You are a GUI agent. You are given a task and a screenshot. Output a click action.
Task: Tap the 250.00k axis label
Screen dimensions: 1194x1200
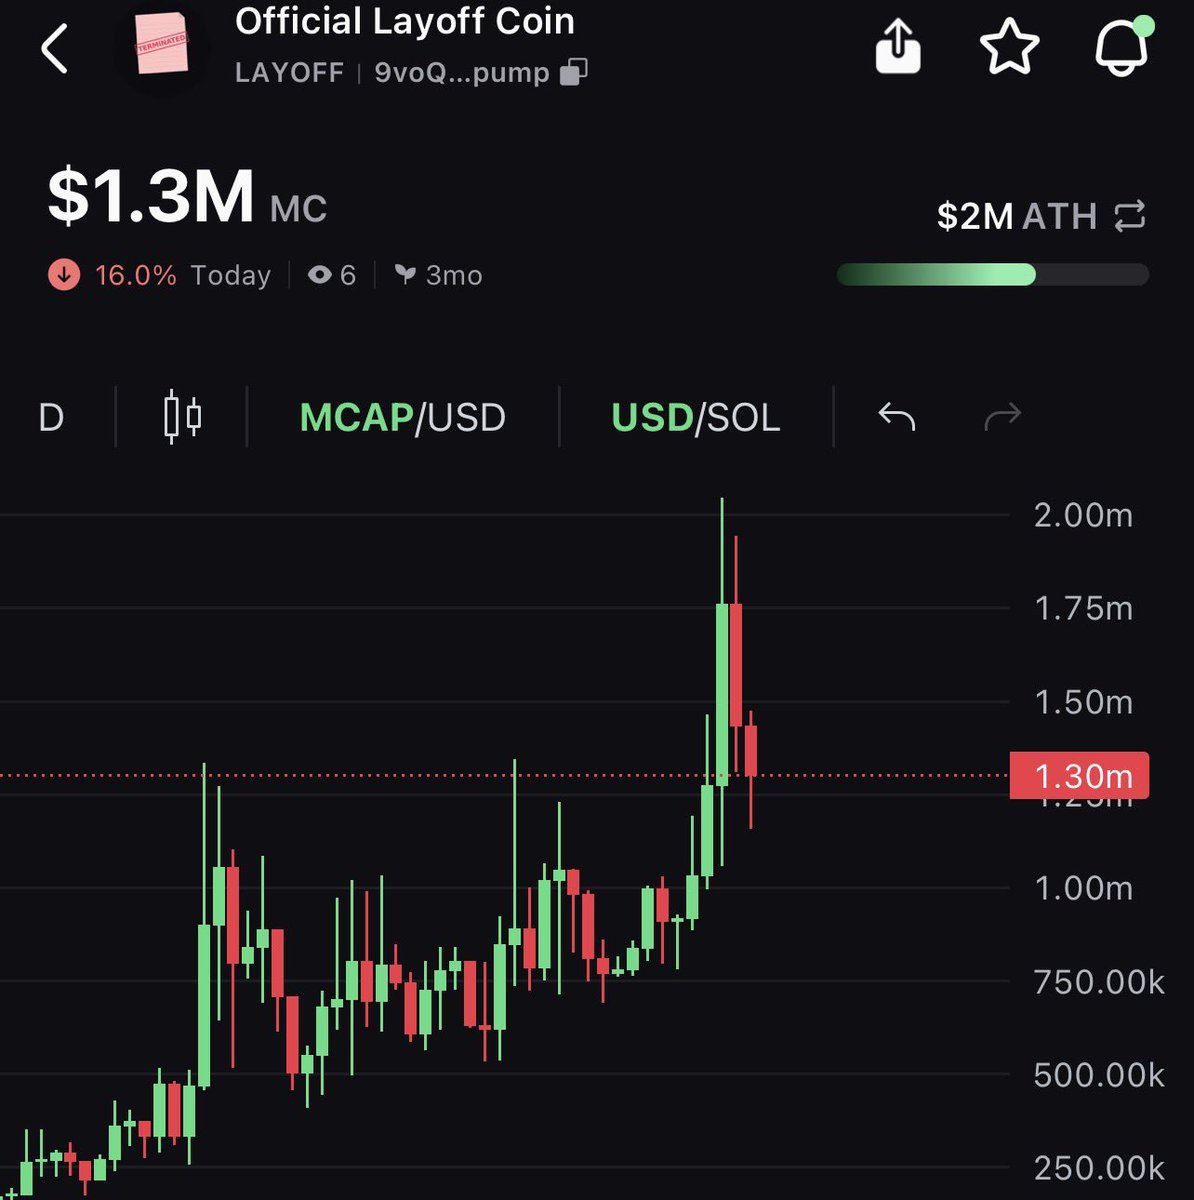[x=1099, y=1168]
